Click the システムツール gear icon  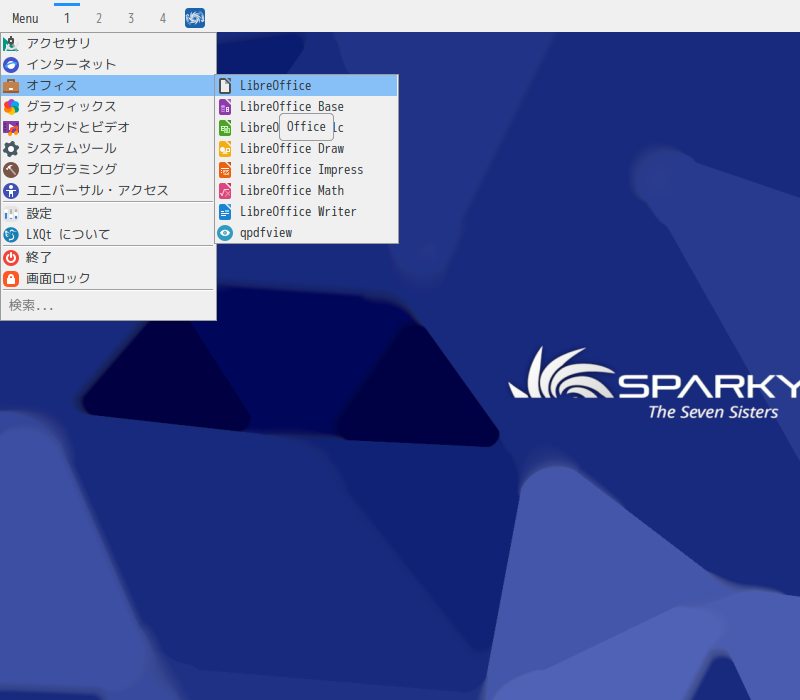[x=11, y=148]
